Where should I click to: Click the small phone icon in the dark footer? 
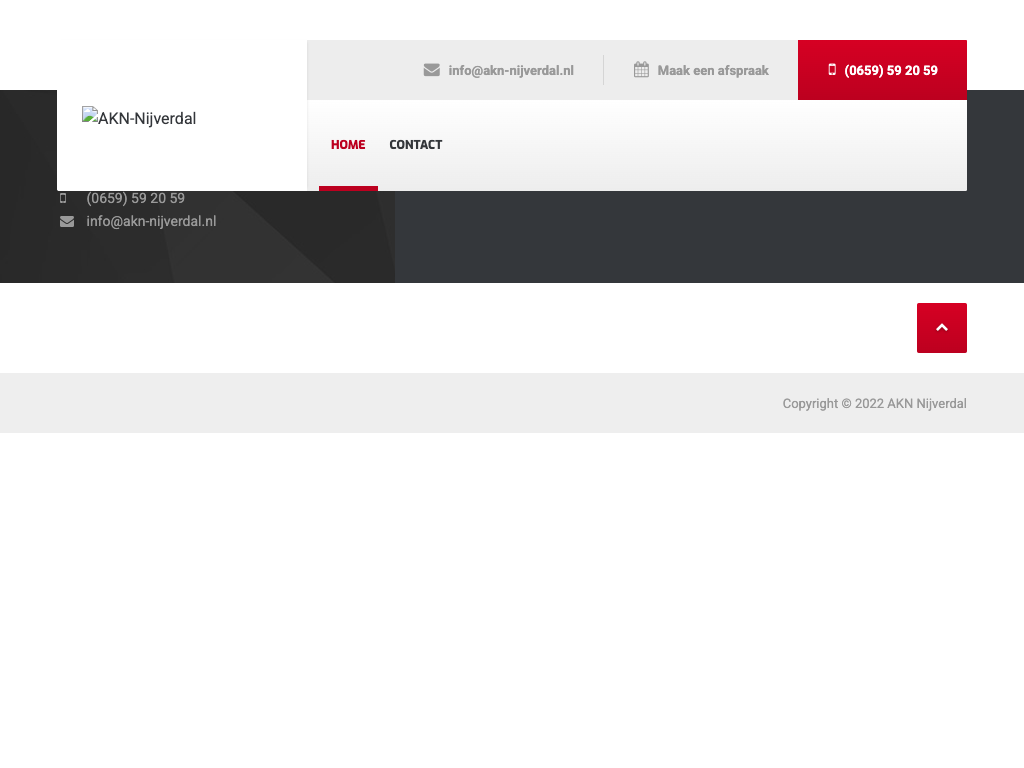click(63, 199)
